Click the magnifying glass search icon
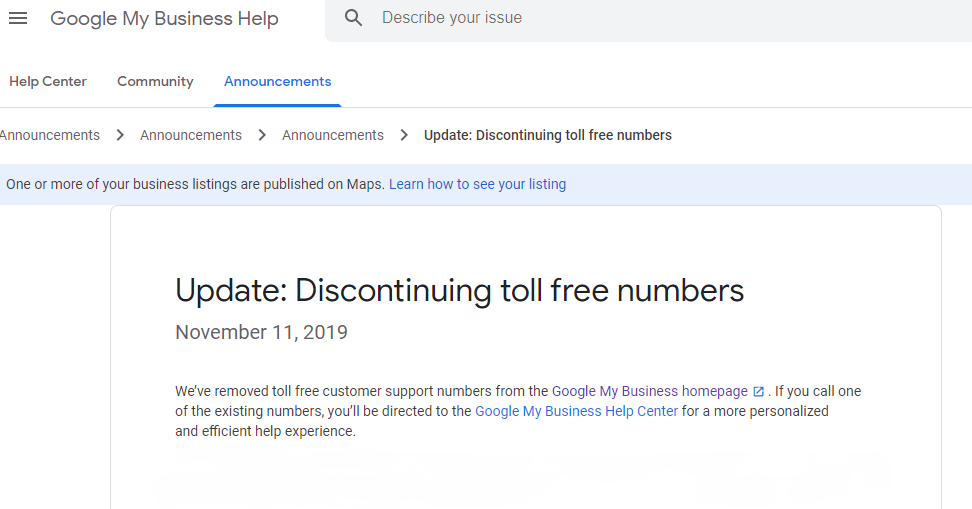The width and height of the screenshot is (972, 509). point(353,18)
